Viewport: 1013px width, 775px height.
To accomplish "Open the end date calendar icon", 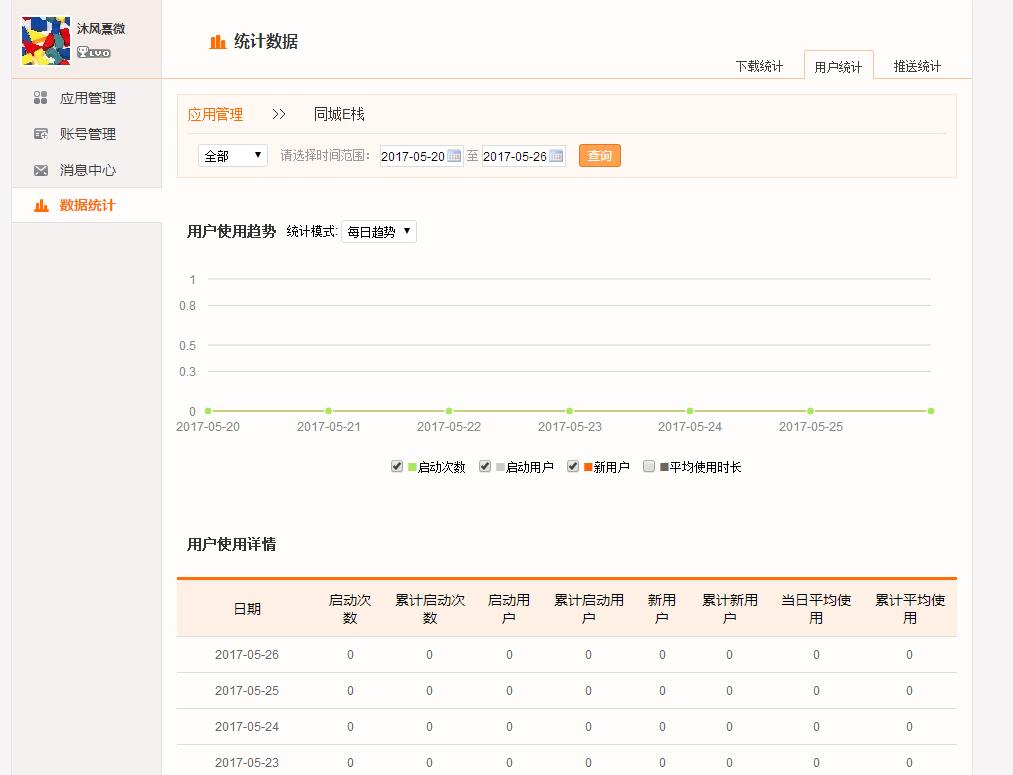I will [x=556, y=156].
